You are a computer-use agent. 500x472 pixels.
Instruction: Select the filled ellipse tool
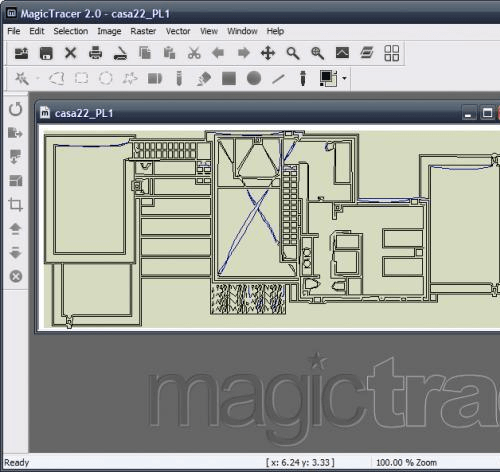click(x=254, y=78)
